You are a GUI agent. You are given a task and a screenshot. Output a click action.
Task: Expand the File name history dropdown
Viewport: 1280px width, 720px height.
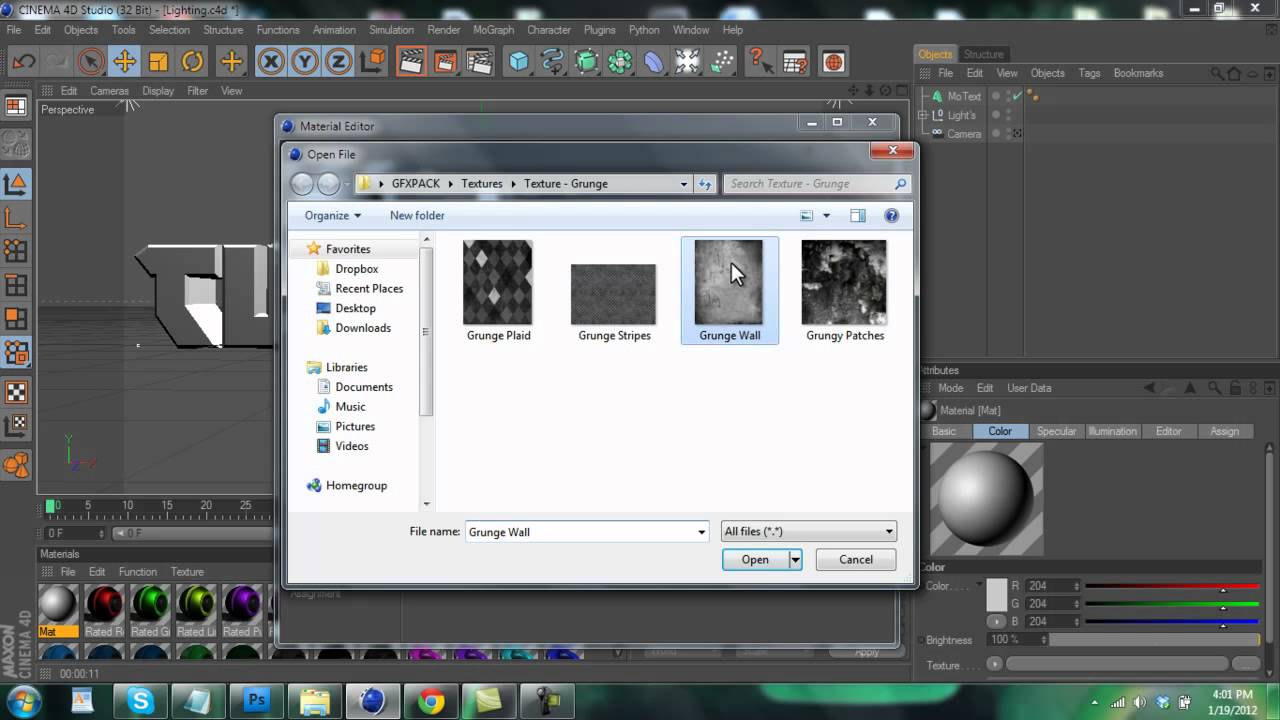(x=701, y=532)
